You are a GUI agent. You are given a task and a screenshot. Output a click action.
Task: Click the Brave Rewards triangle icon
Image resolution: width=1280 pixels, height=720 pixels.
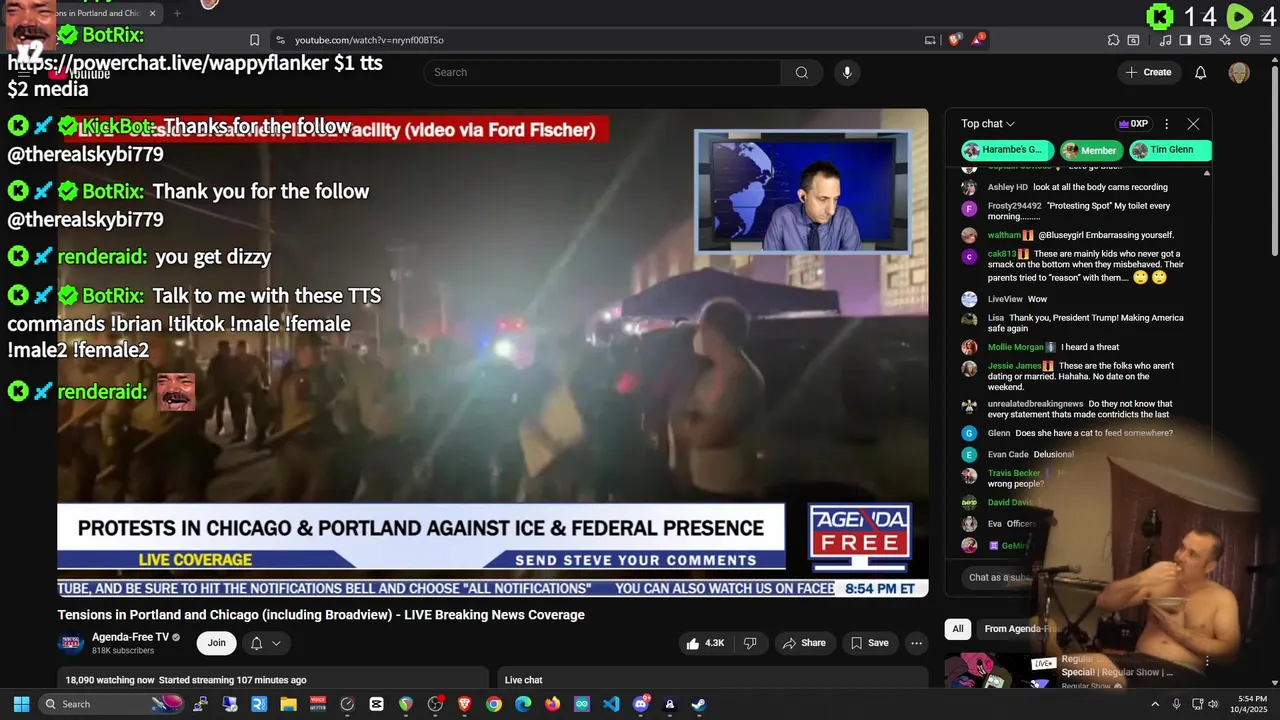(x=978, y=40)
